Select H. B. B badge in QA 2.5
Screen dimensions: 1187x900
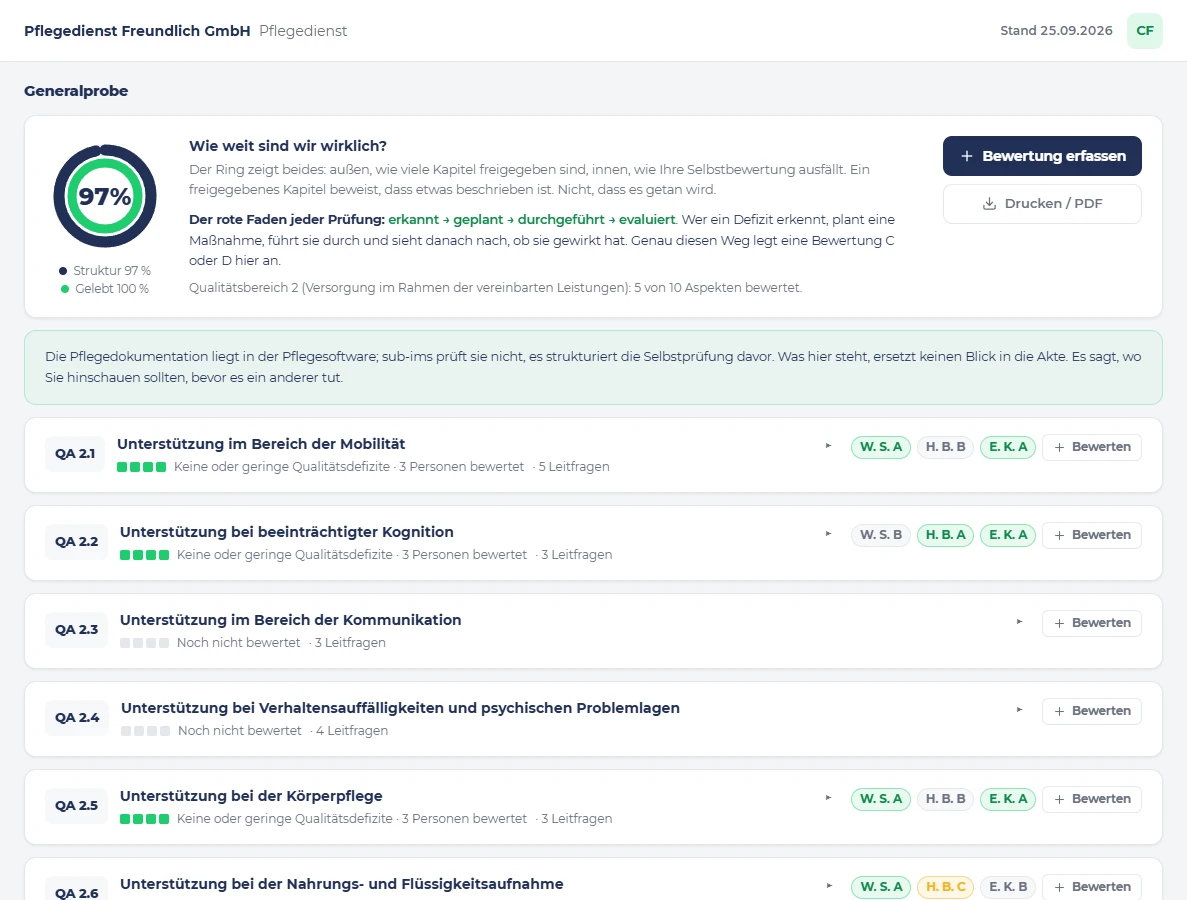click(946, 799)
